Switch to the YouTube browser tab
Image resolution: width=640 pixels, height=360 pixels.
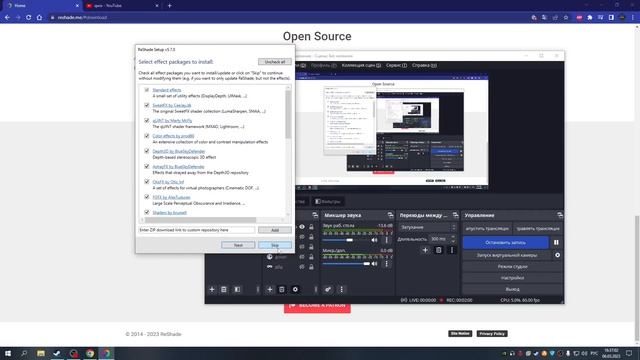[x=122, y=6]
